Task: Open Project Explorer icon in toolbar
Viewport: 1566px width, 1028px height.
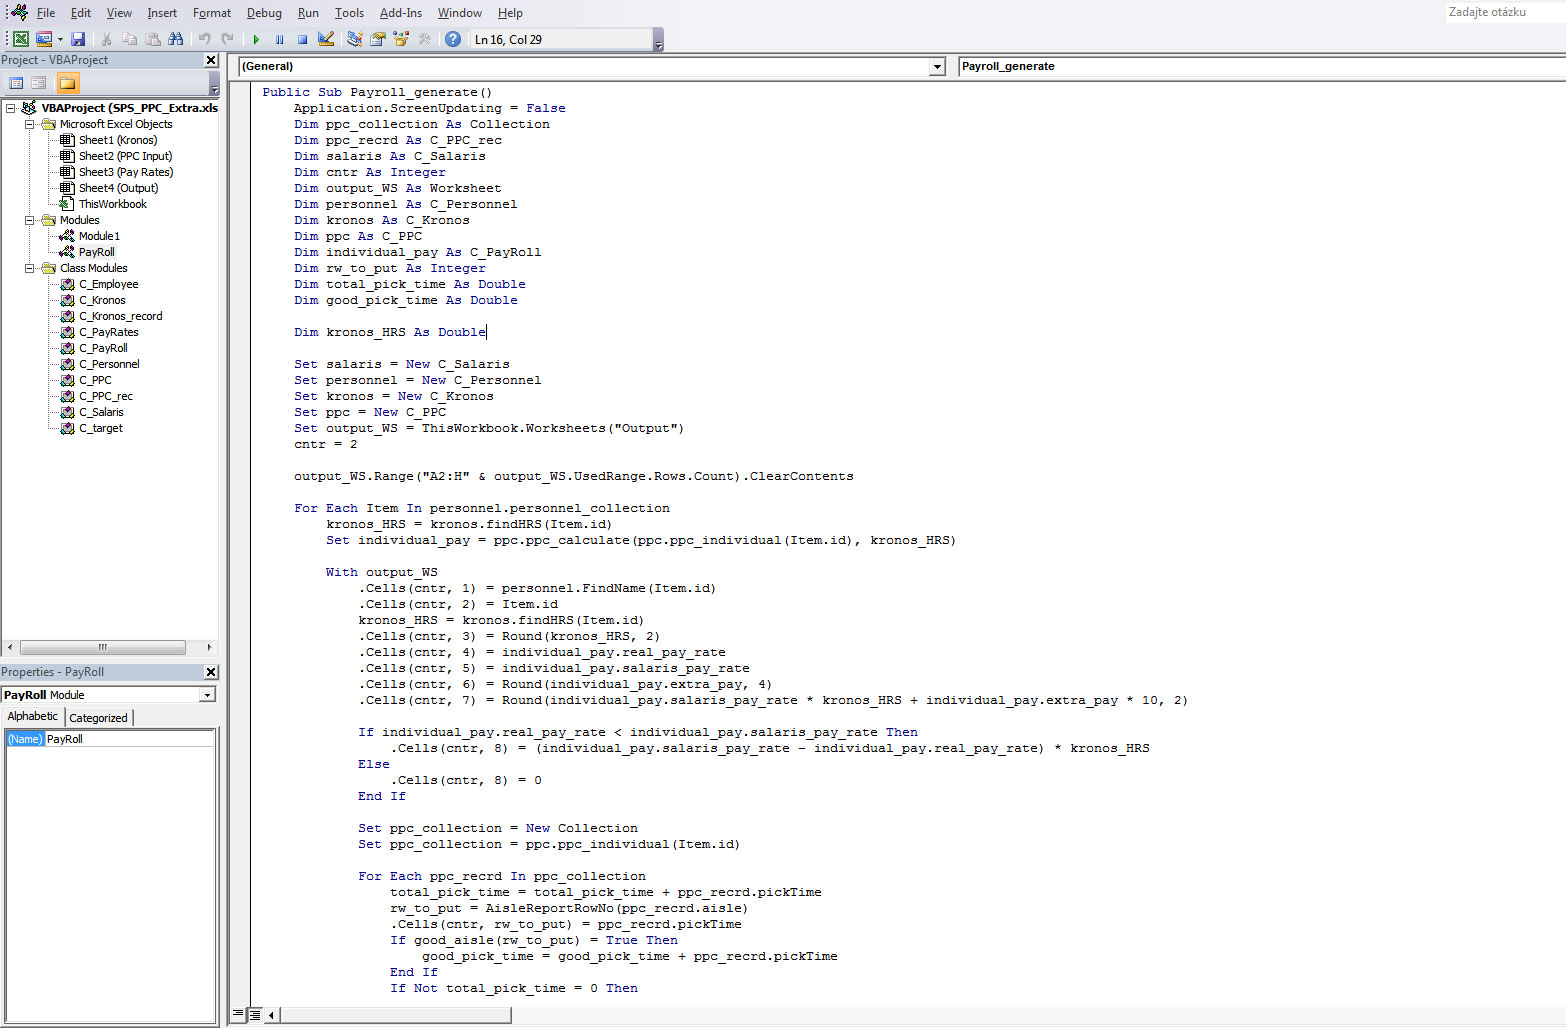Action: pyautogui.click(x=354, y=39)
